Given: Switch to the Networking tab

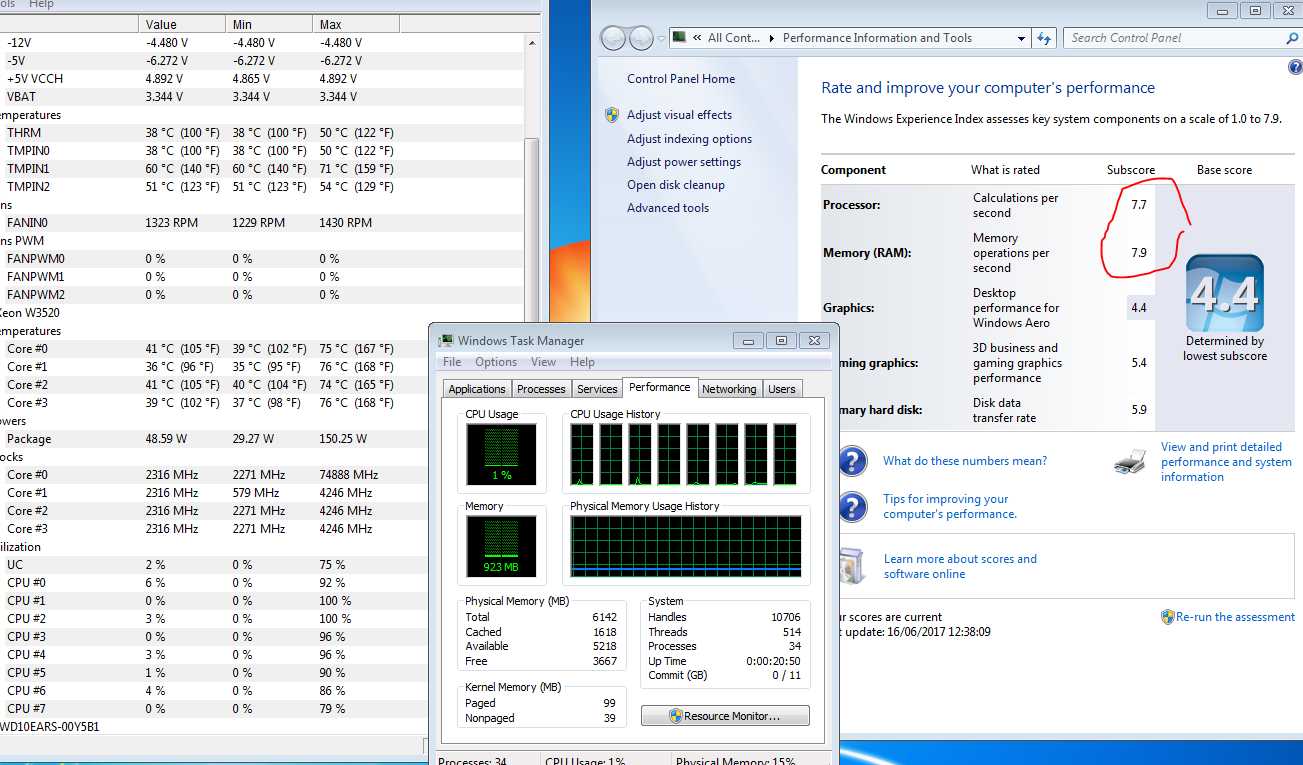Looking at the screenshot, I should [729, 389].
